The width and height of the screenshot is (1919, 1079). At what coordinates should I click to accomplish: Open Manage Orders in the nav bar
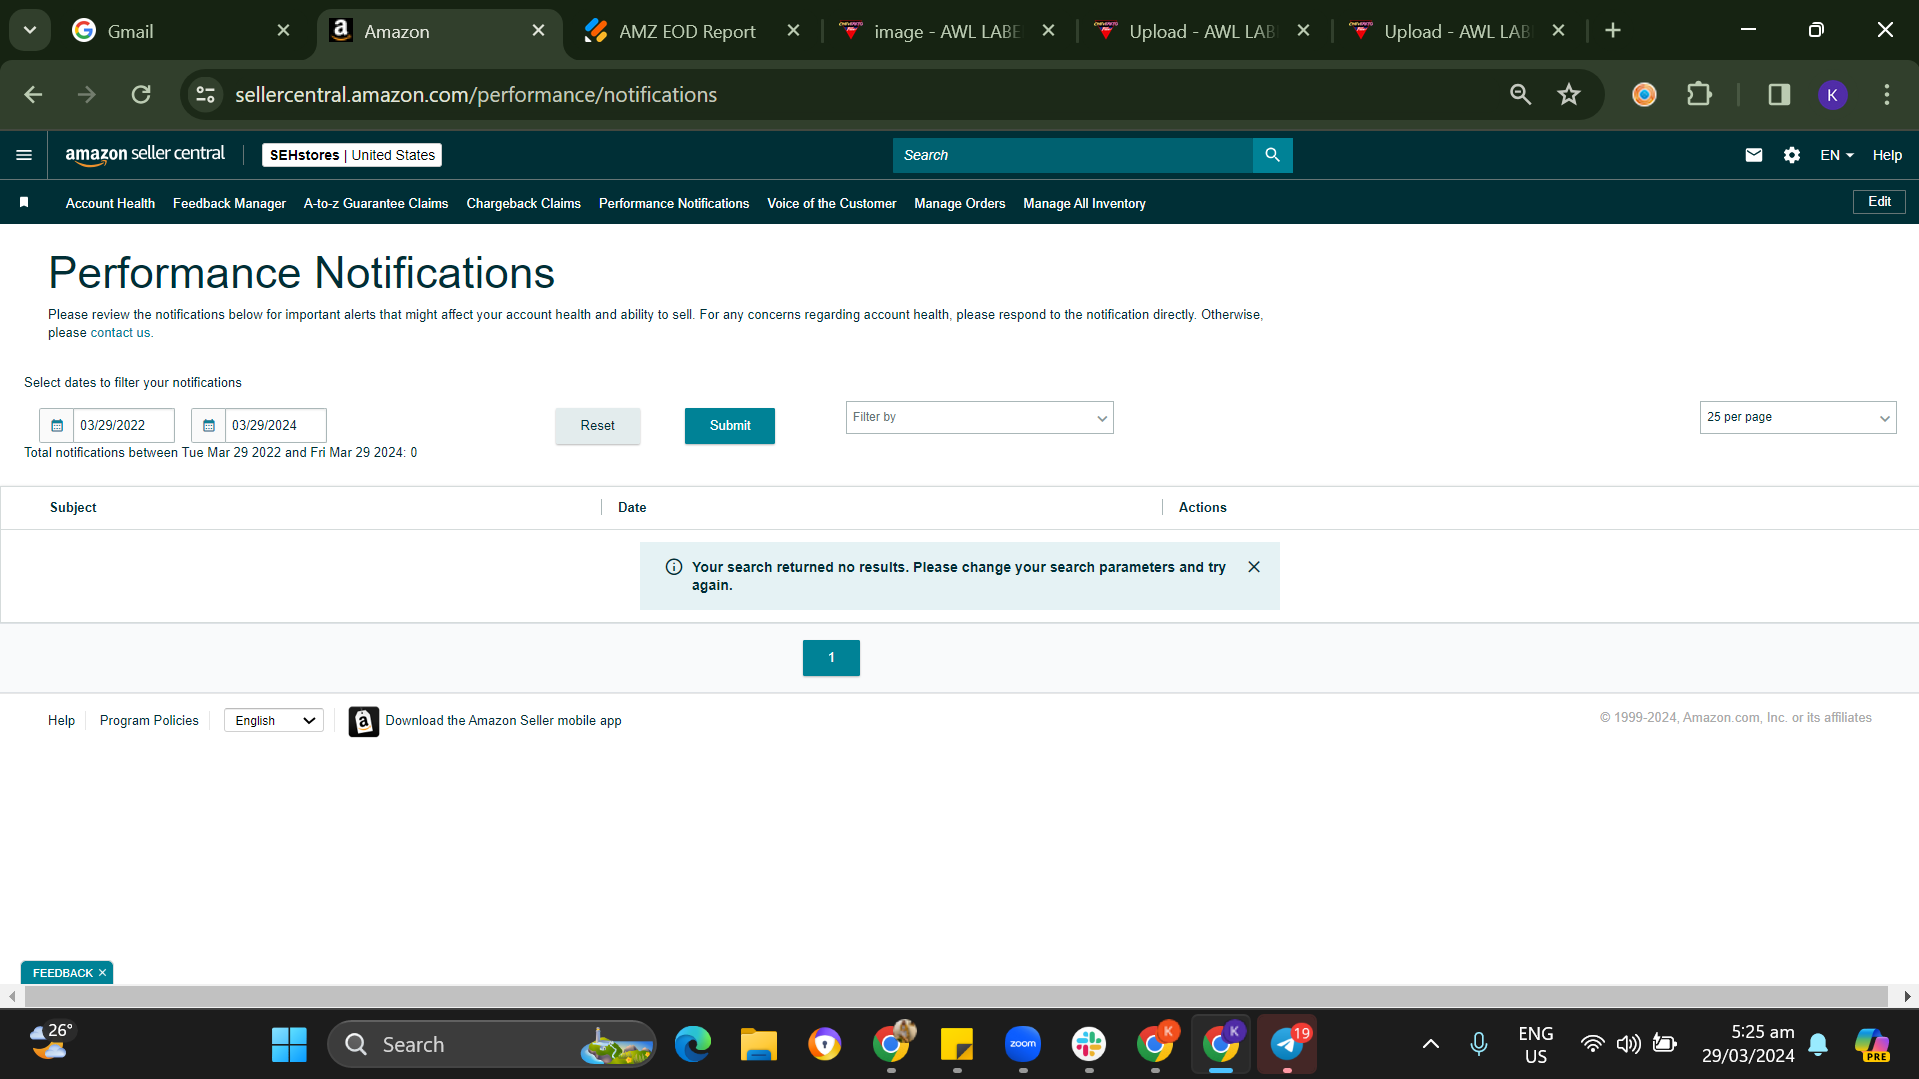(959, 203)
